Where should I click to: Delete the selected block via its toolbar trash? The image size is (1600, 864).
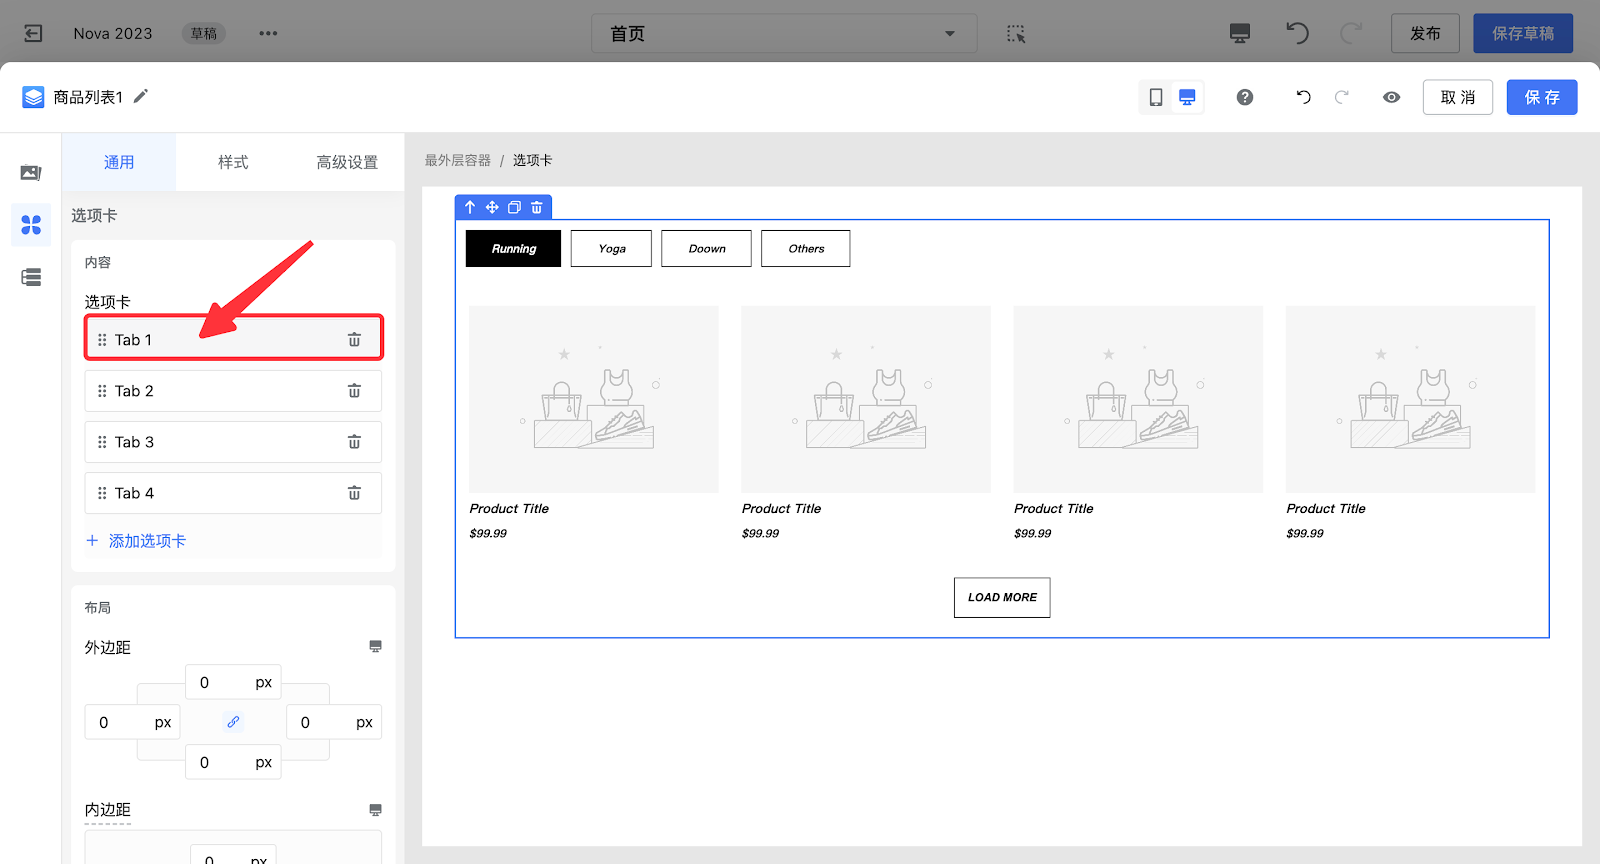[537, 208]
